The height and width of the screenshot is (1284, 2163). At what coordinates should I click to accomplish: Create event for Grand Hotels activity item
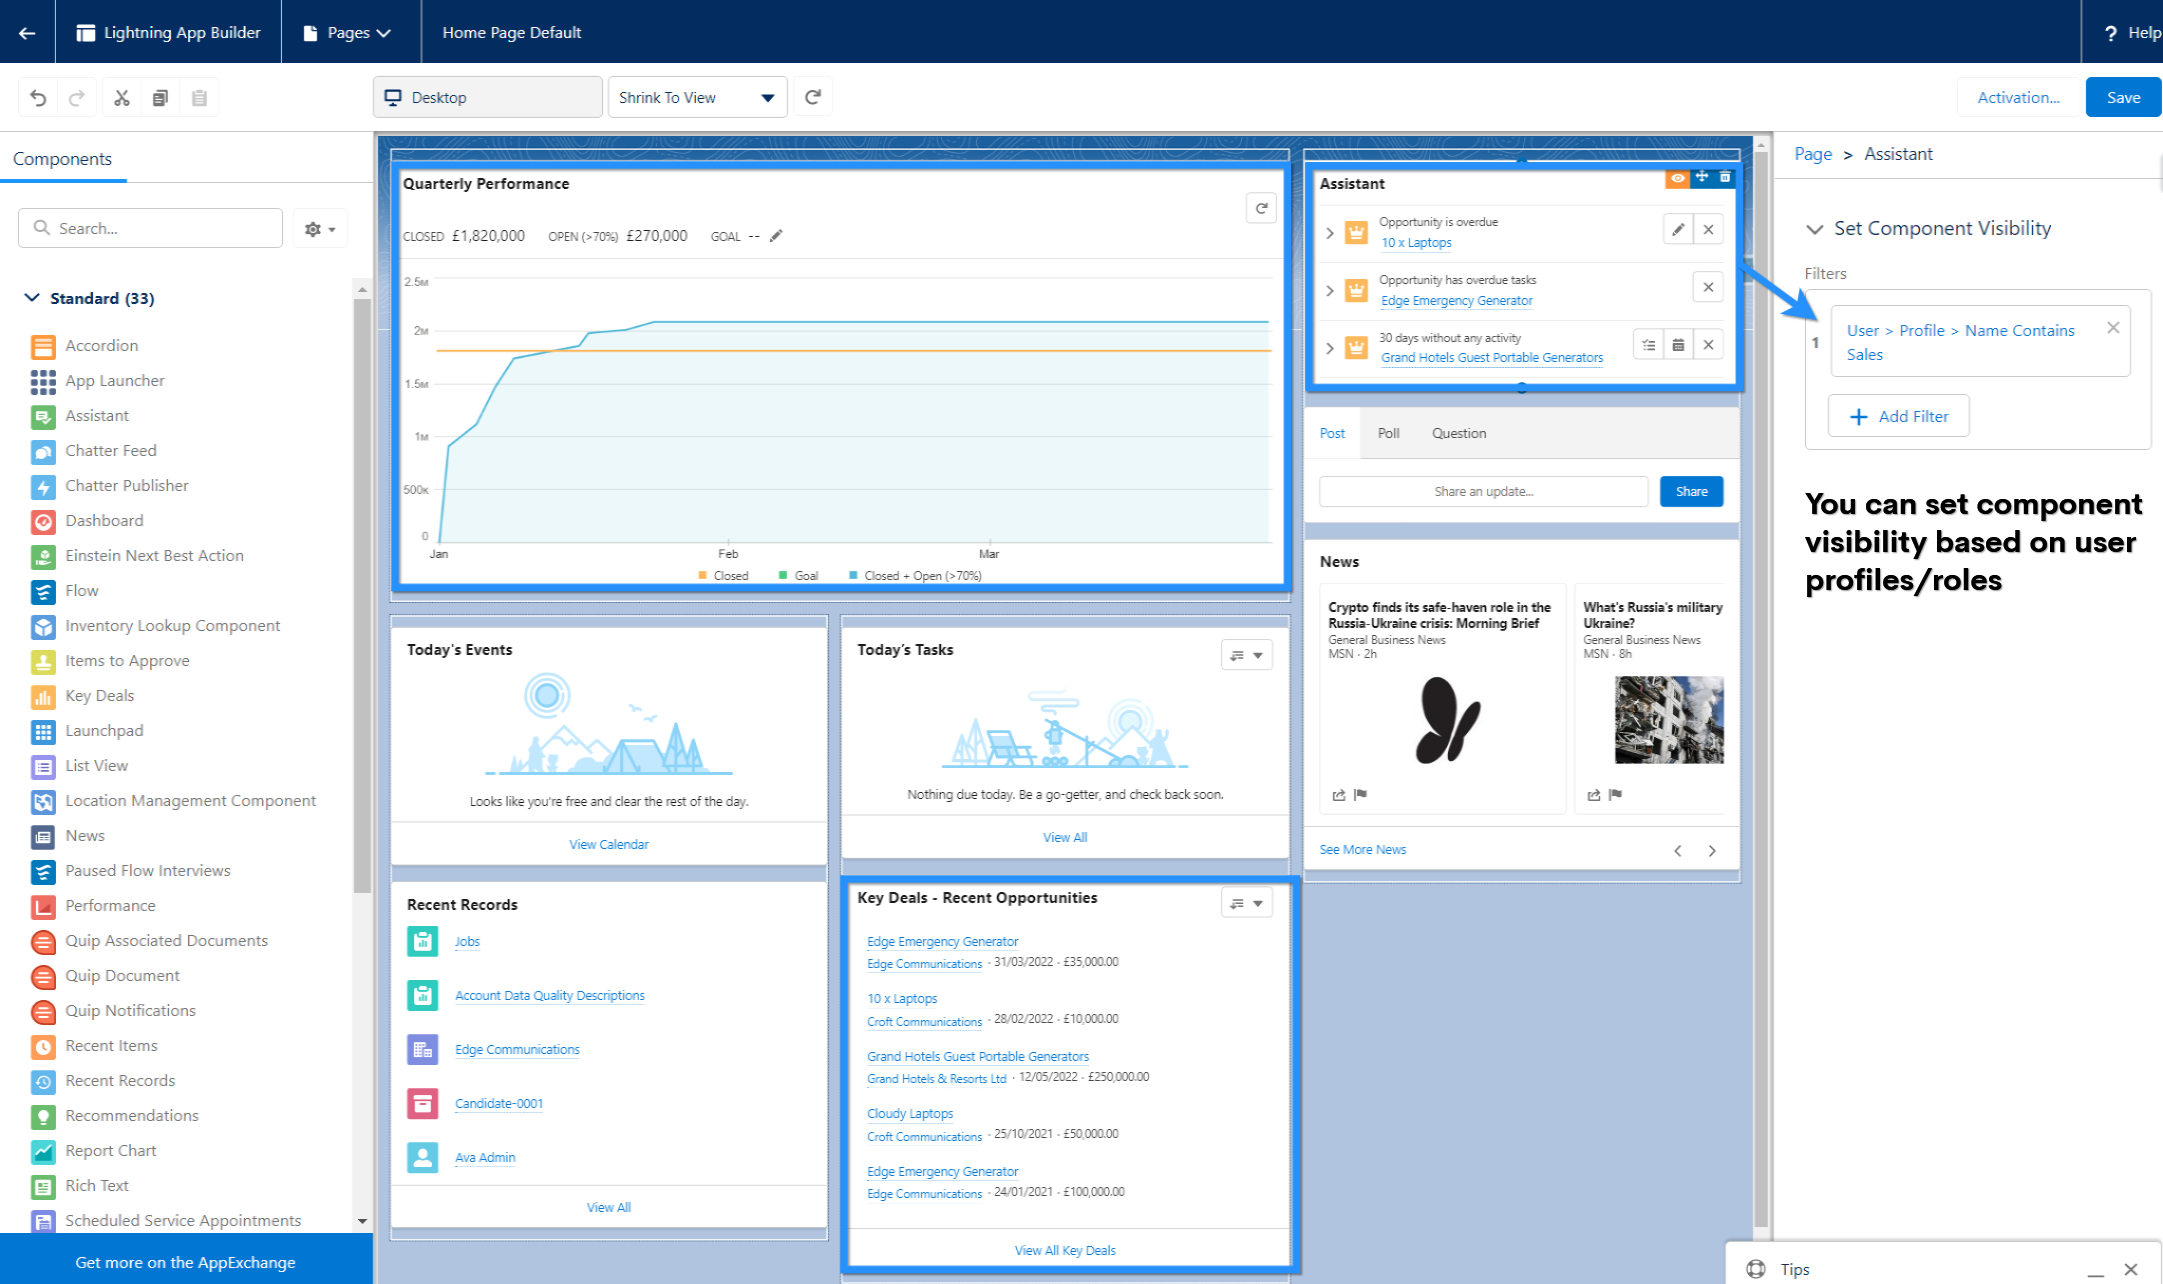point(1678,345)
